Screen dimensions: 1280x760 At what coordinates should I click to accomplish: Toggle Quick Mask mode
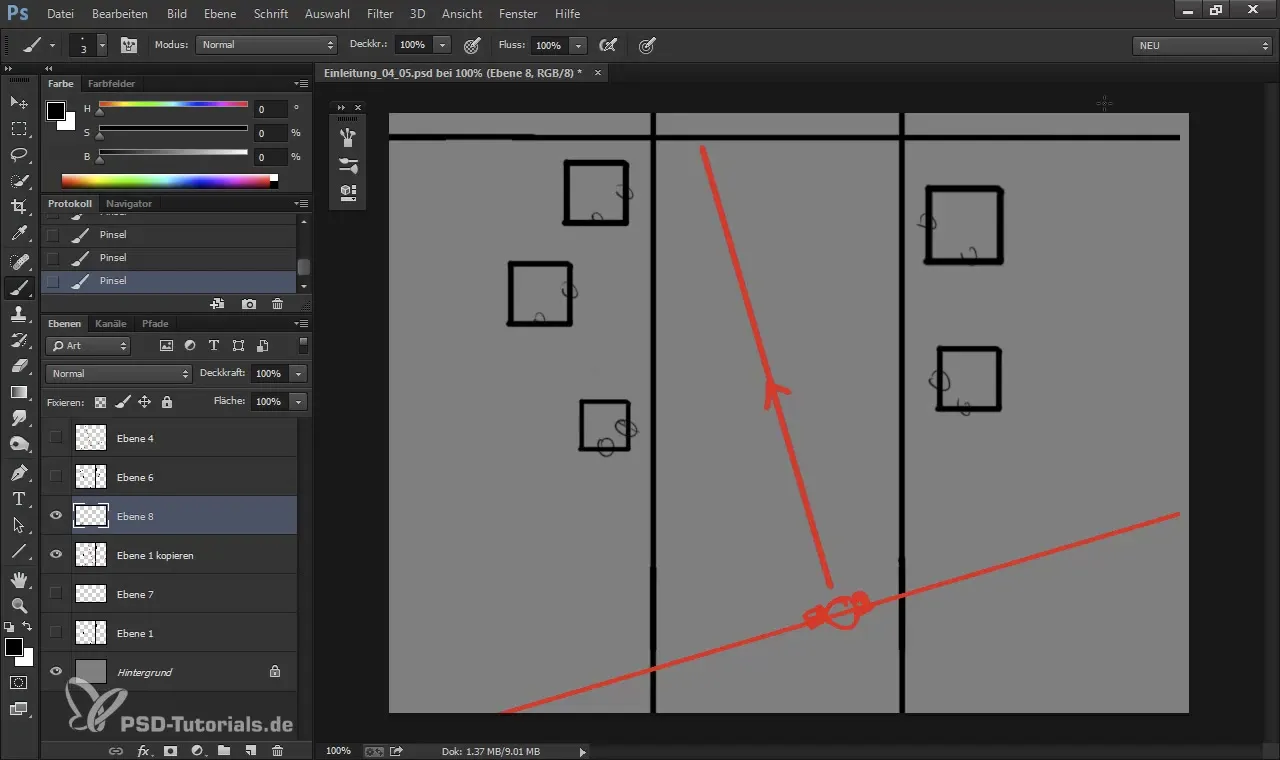[19, 683]
